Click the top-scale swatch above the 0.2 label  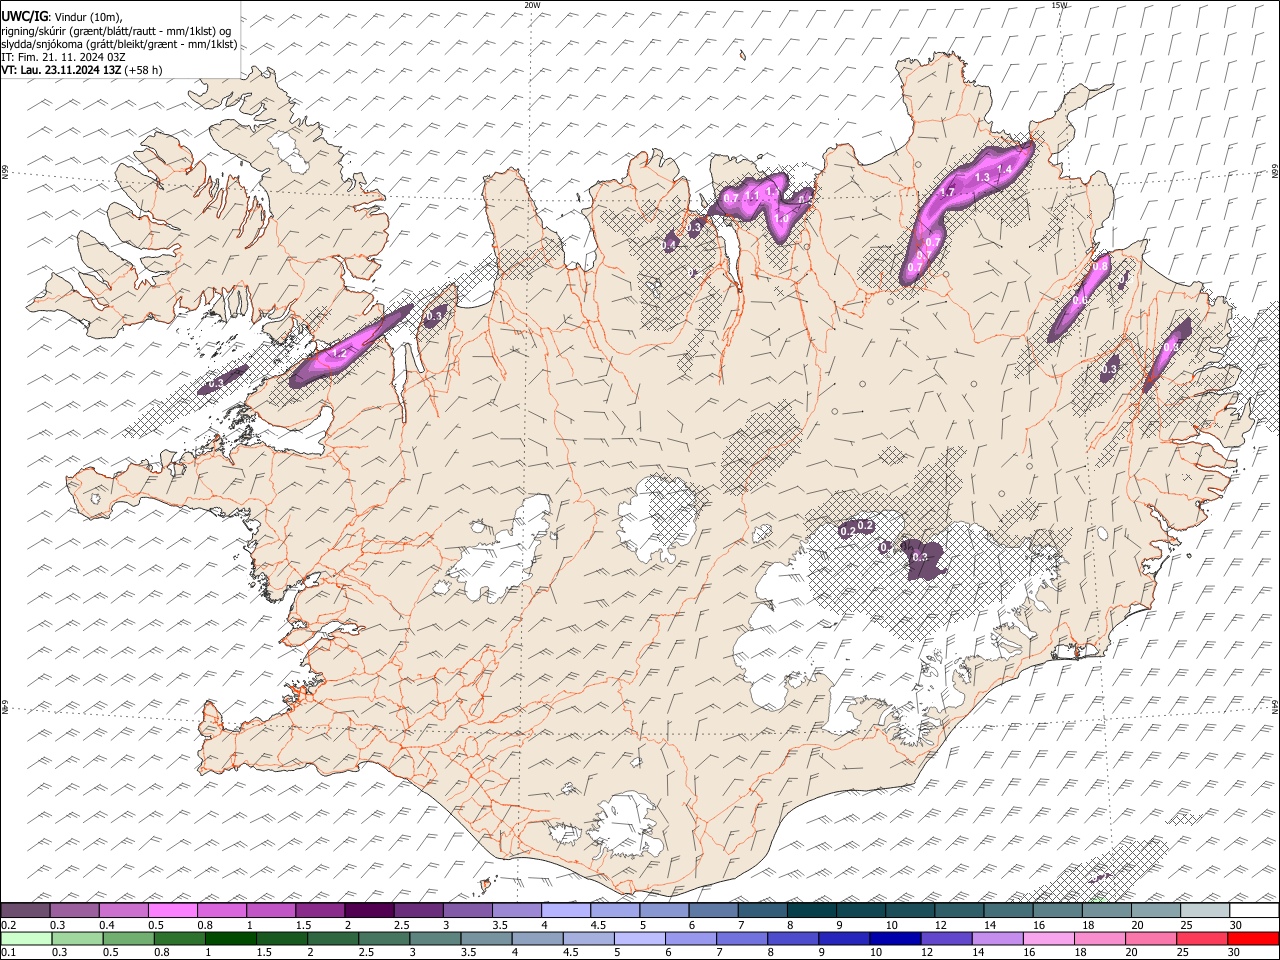tap(25, 910)
